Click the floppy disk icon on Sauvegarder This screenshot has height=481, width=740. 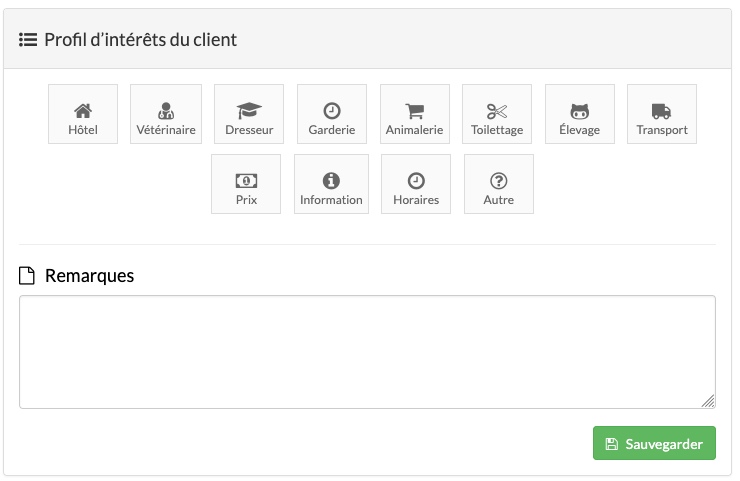pyautogui.click(x=612, y=444)
